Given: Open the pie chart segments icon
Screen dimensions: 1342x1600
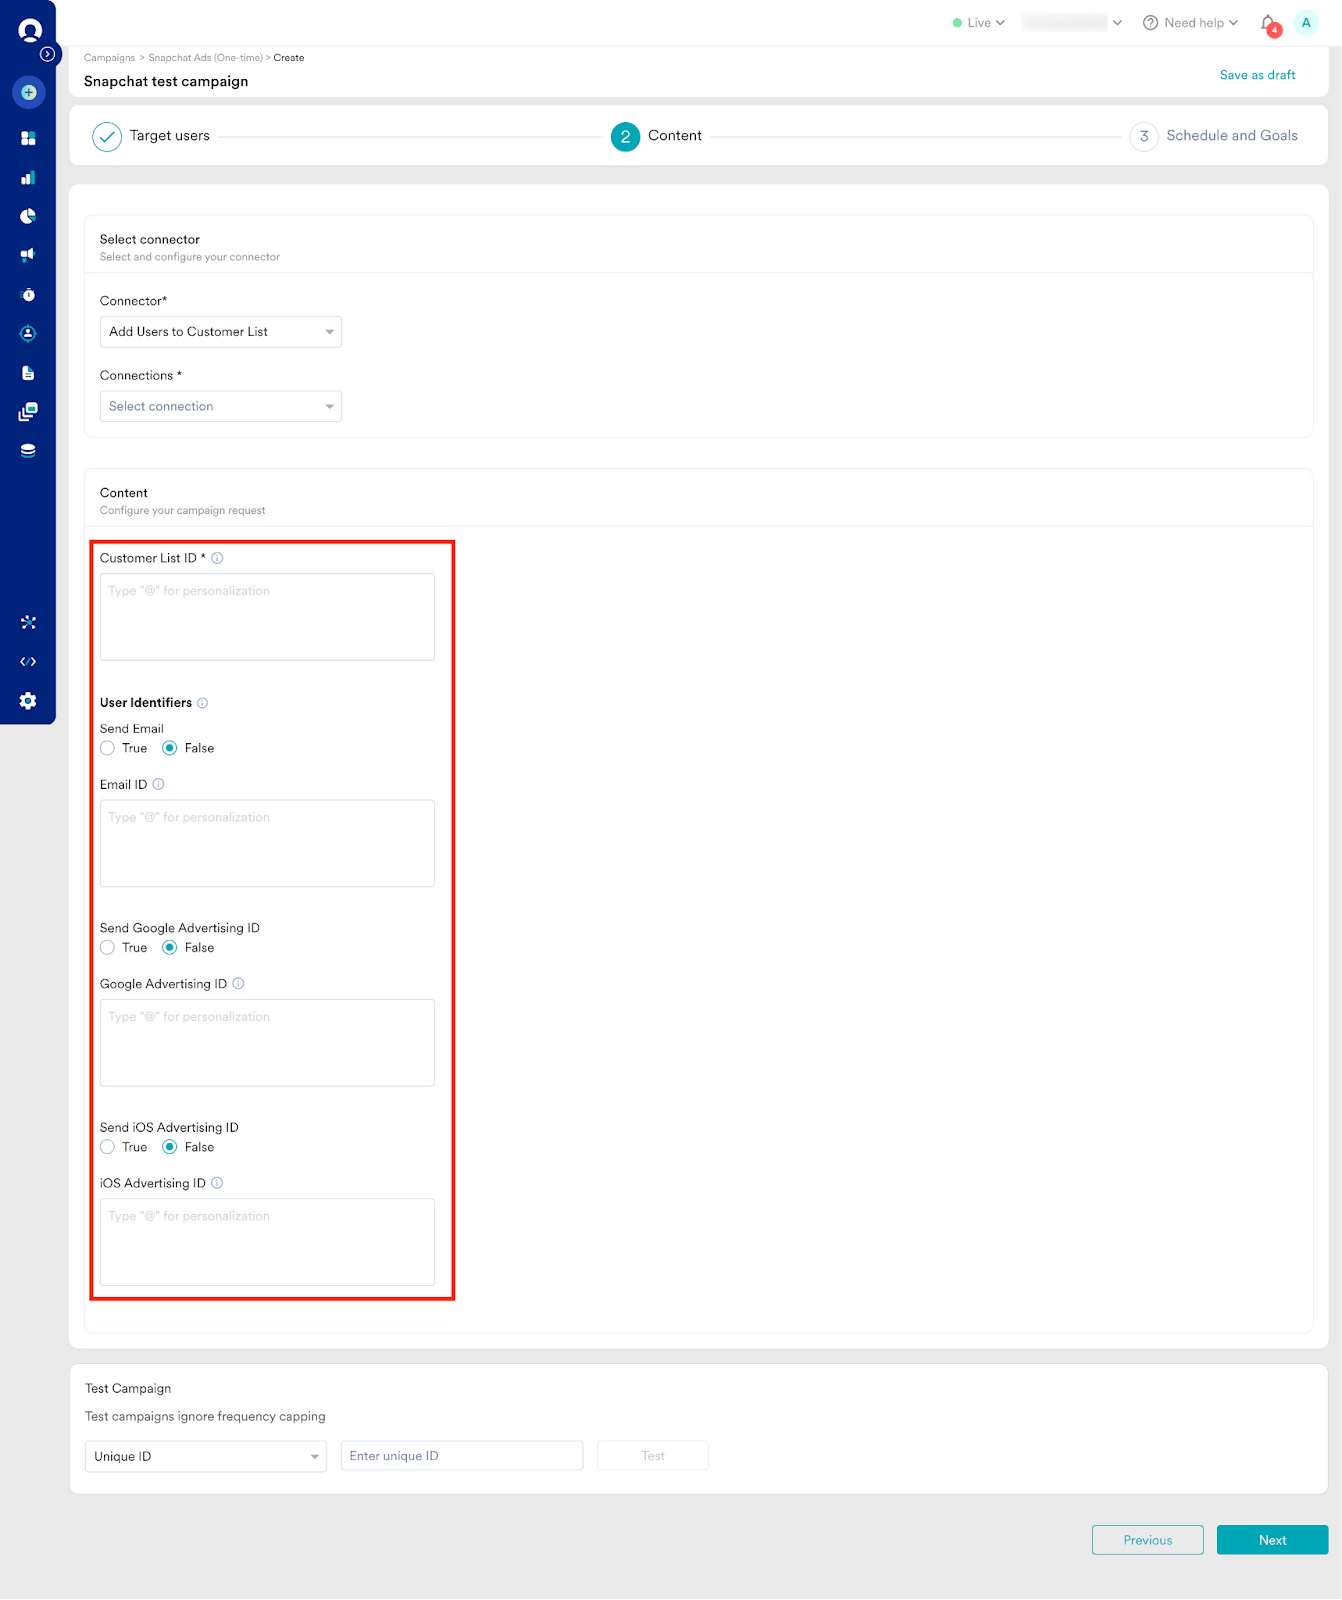Looking at the screenshot, I should (28, 216).
